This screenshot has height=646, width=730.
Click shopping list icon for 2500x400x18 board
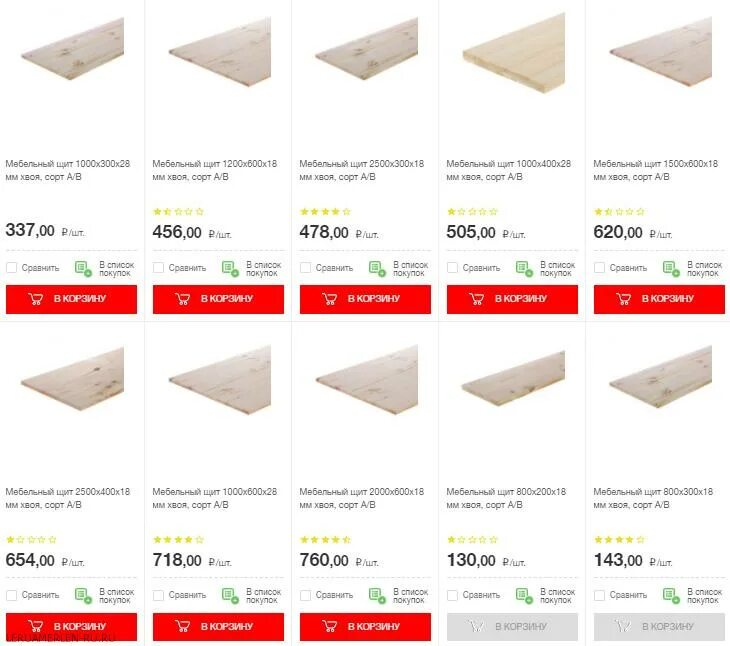click(83, 595)
